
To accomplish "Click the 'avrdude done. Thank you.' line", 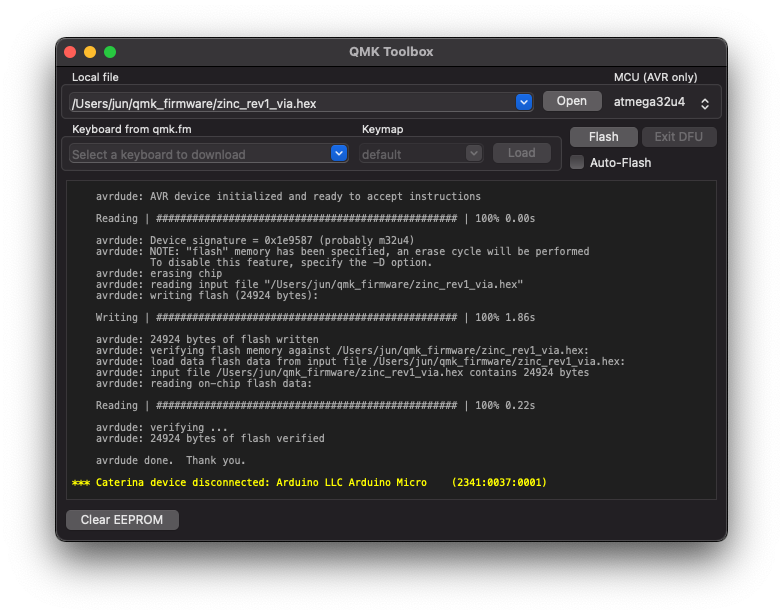I will [x=171, y=460].
